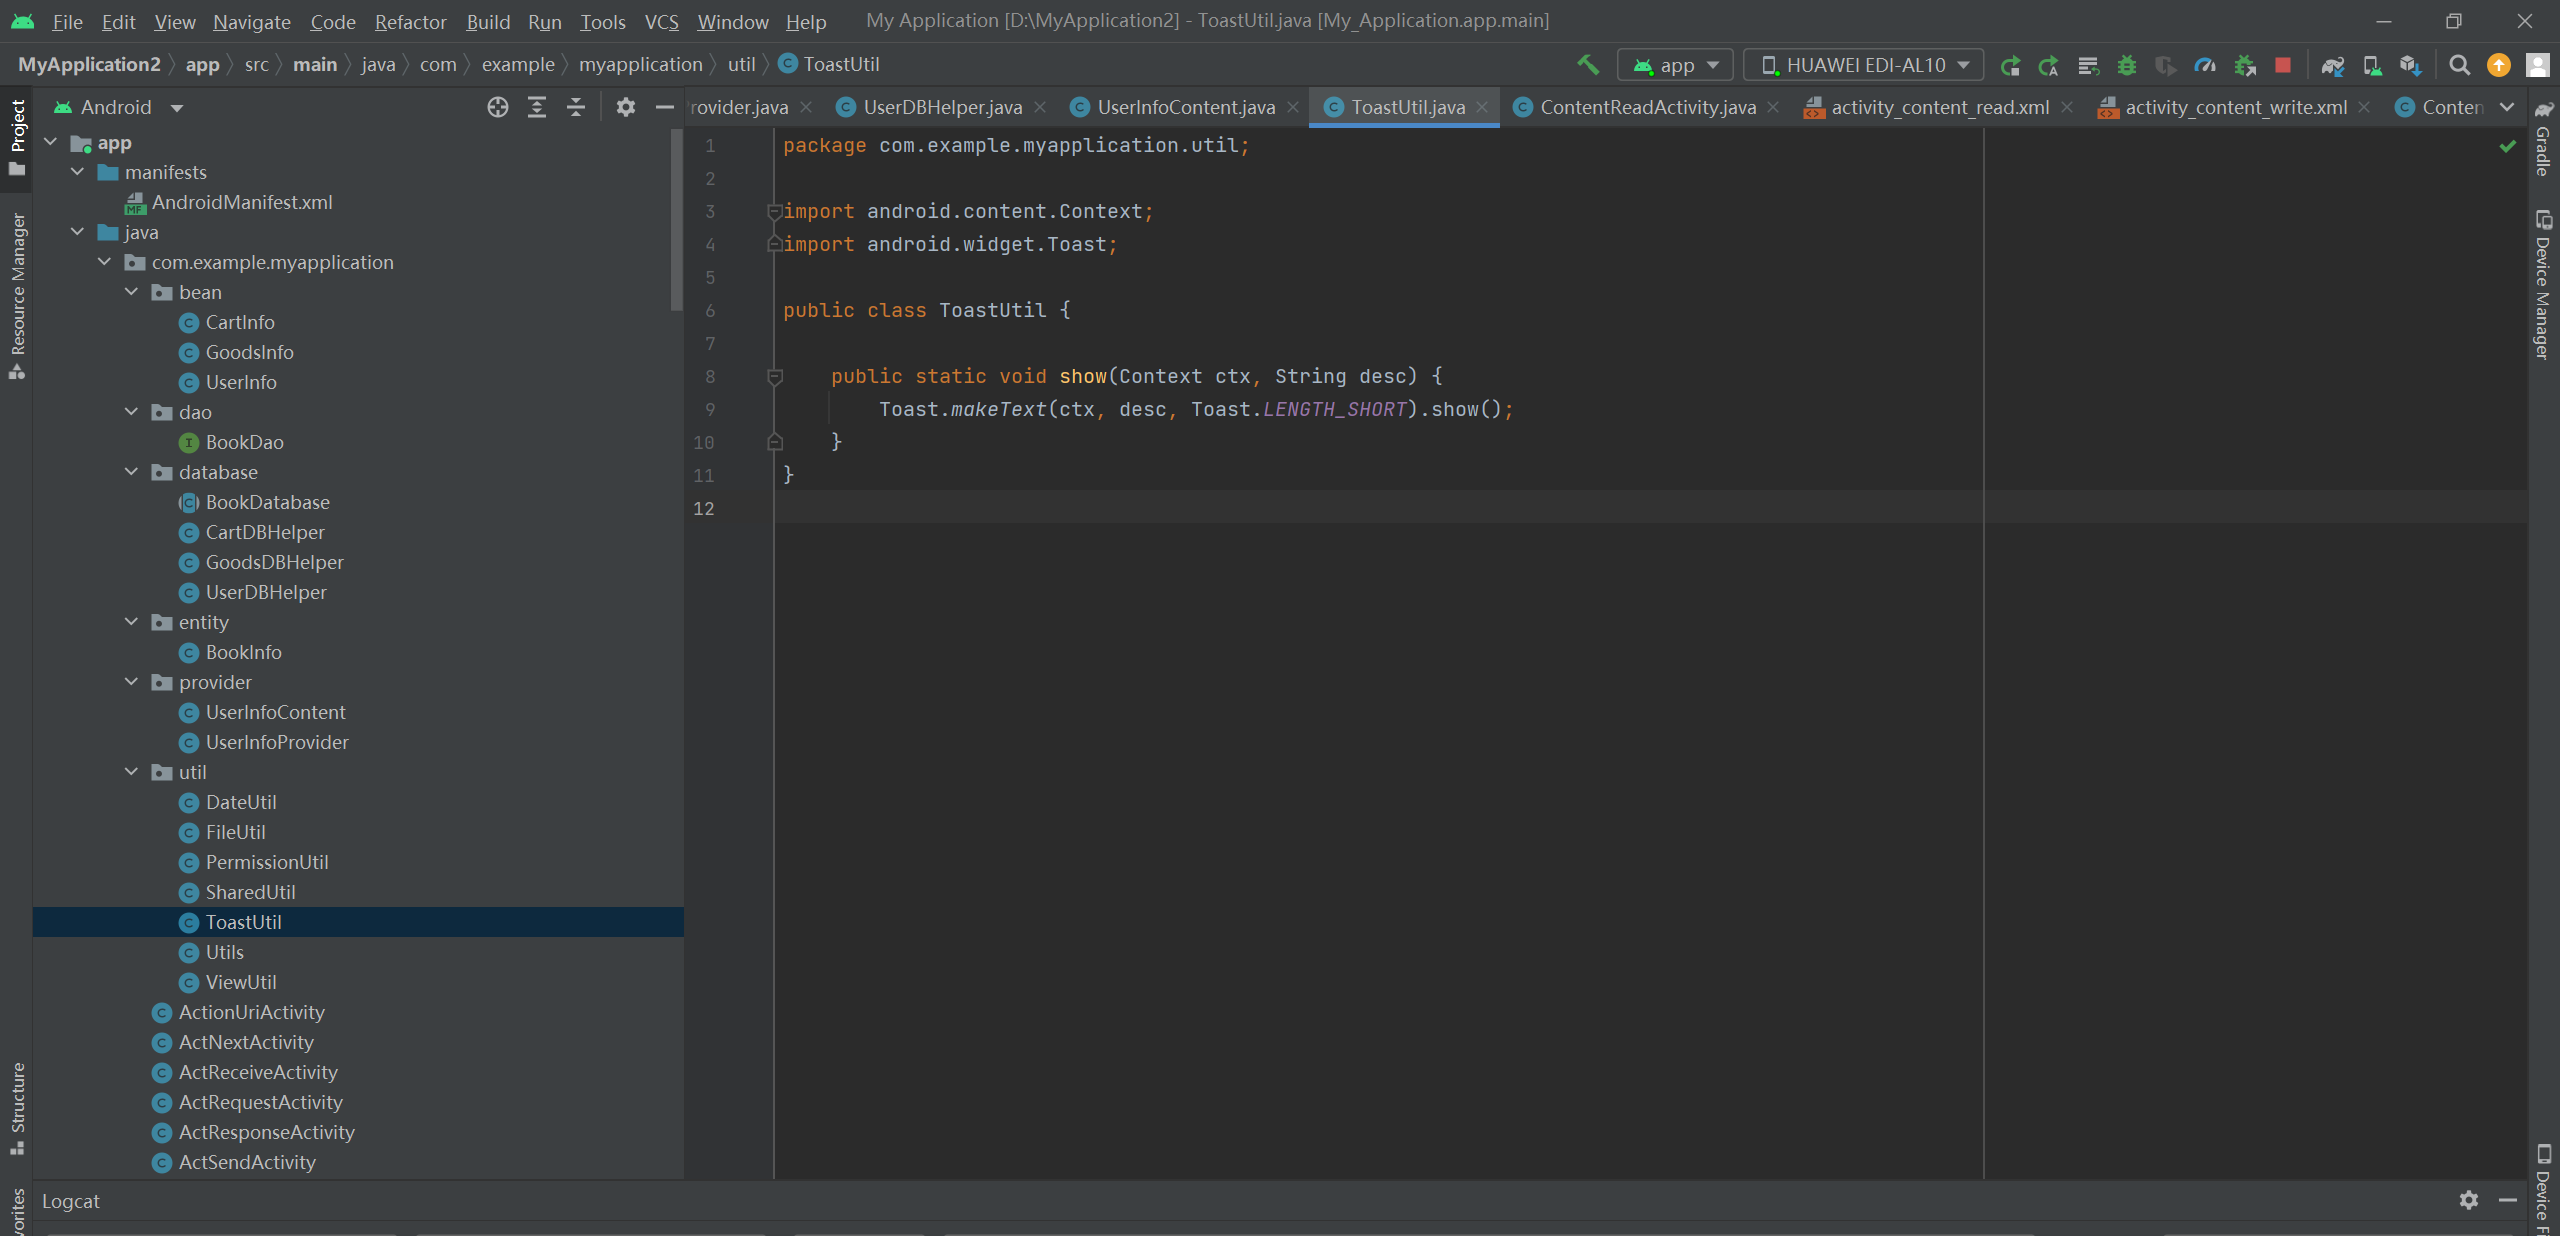Image resolution: width=2560 pixels, height=1236 pixels.
Task: Switch to ContentReadActivity.java tab
Action: [x=1646, y=107]
